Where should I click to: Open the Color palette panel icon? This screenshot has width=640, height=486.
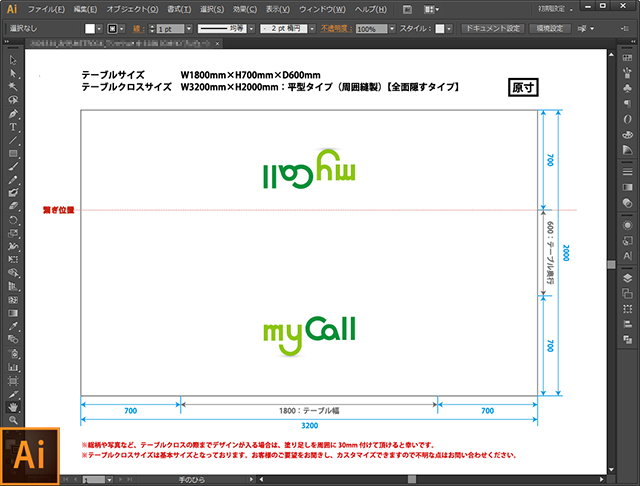tap(627, 135)
